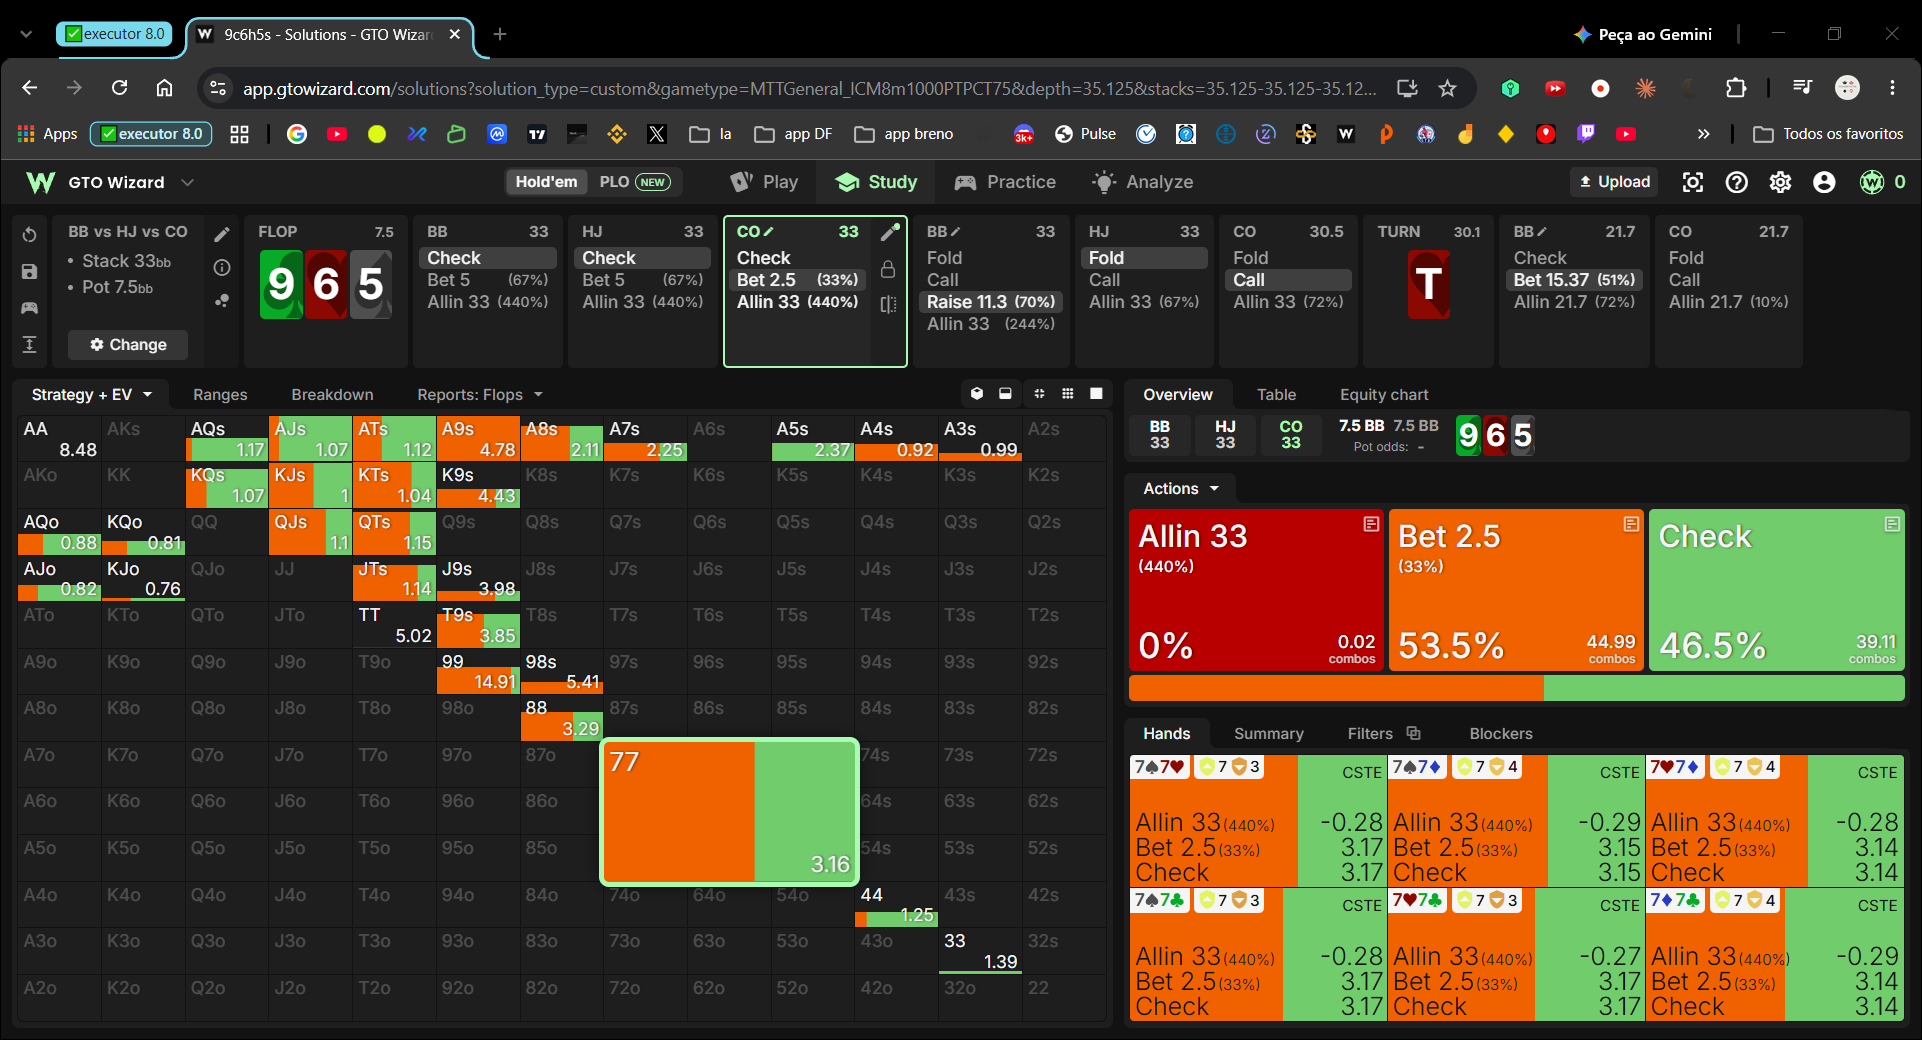Click the half-filled card view icon above matrix

tap(1006, 394)
